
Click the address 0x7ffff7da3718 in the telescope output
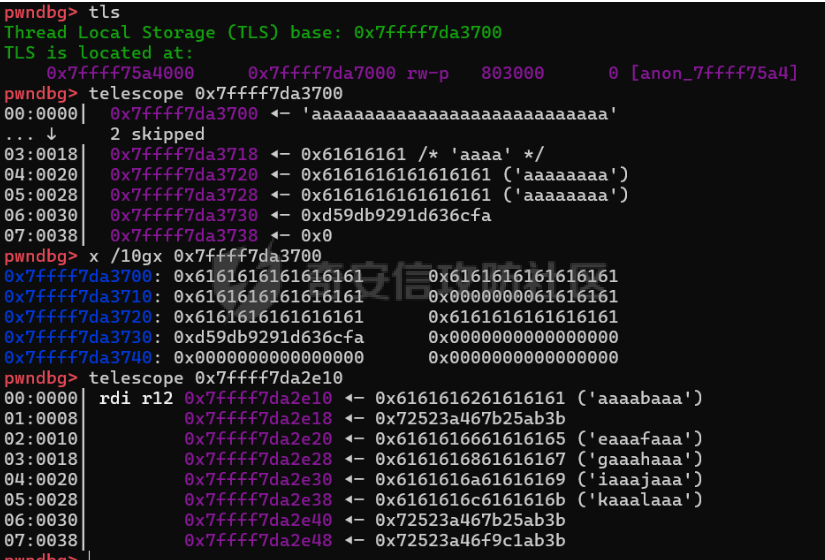[184, 154]
